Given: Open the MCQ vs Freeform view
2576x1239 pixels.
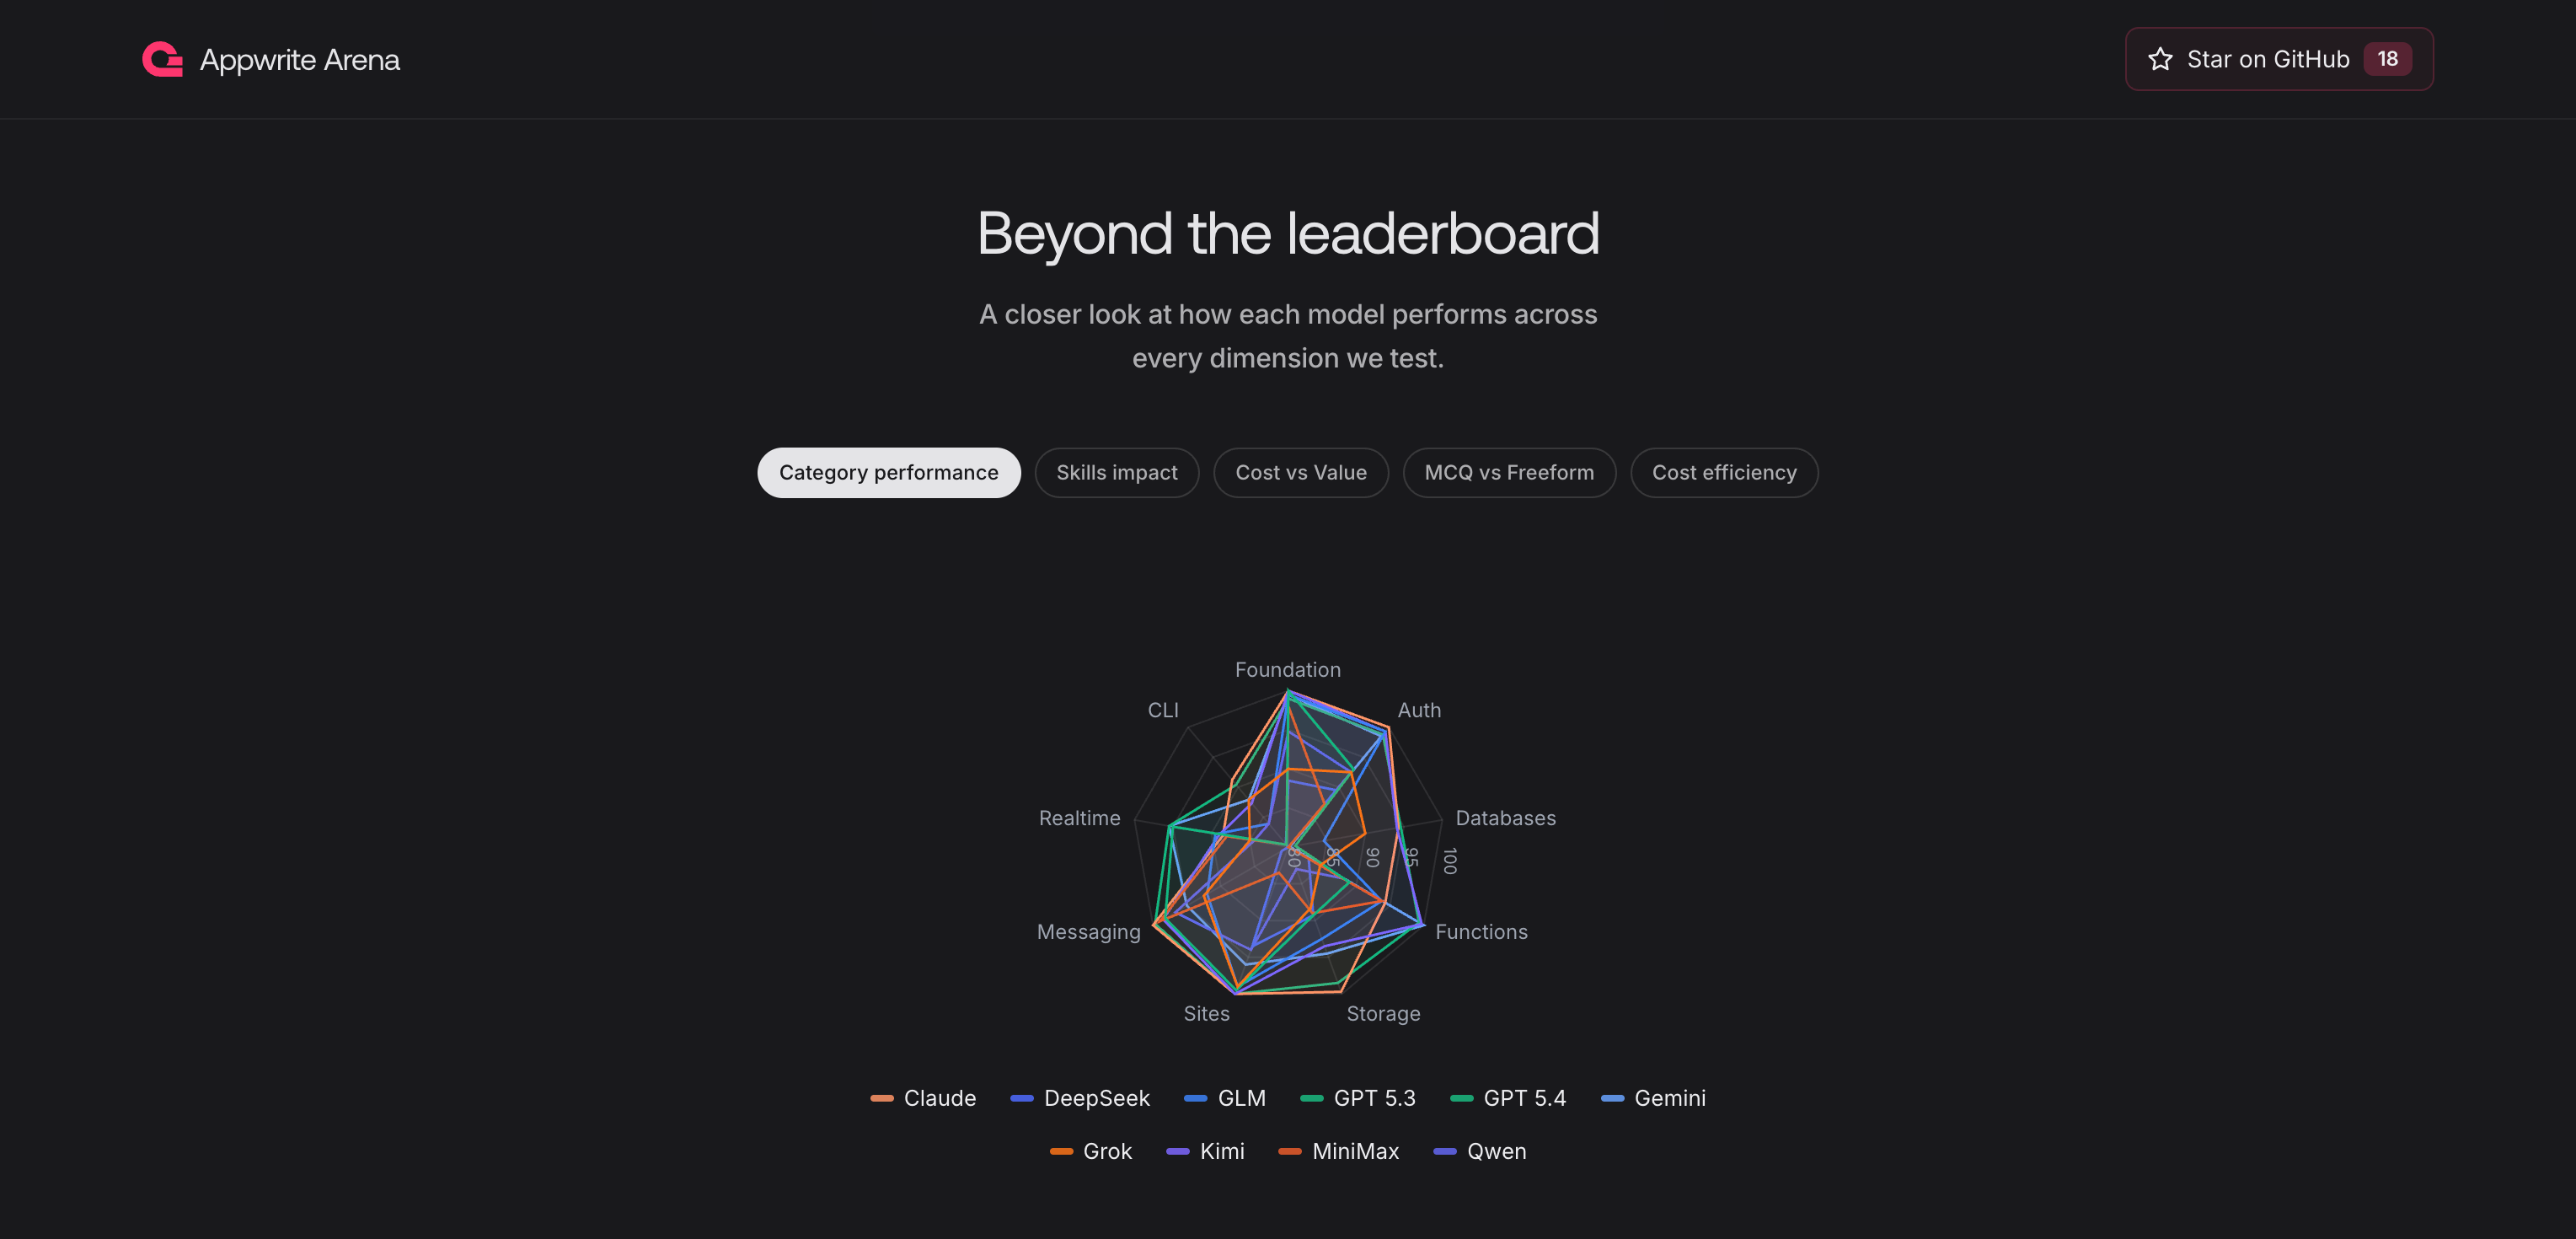Looking at the screenshot, I should coord(1509,472).
